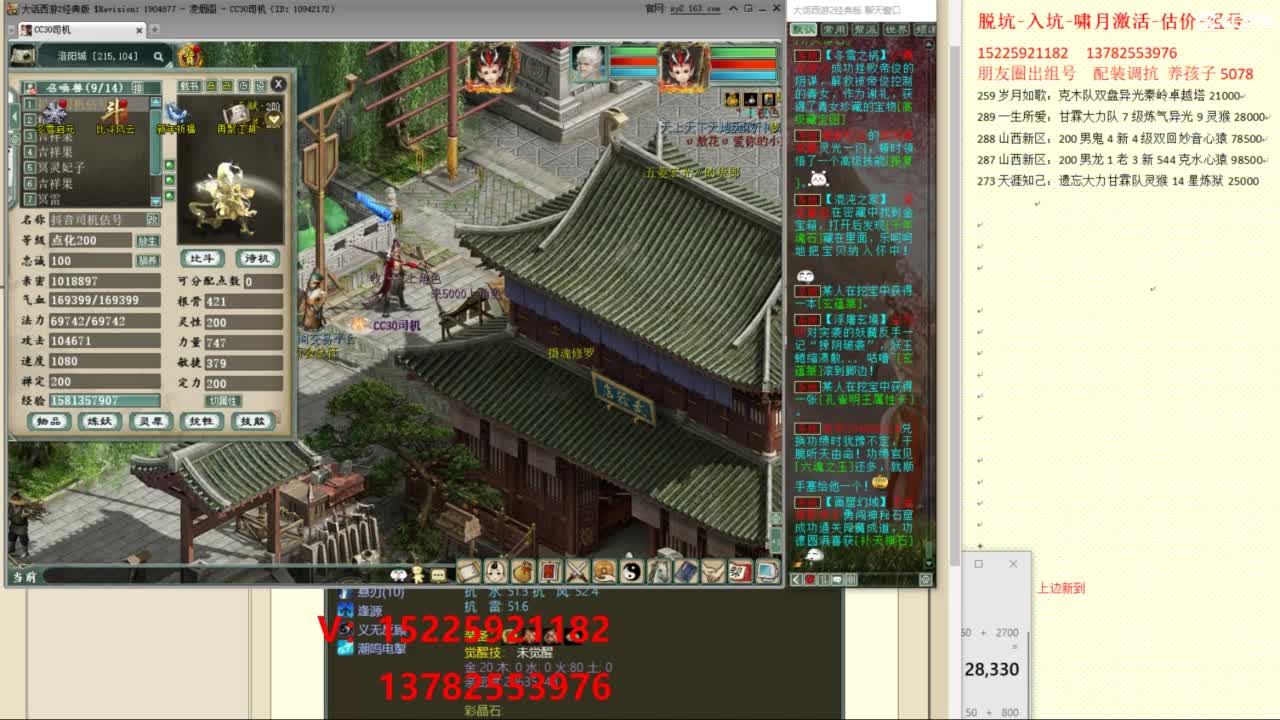Open the yin-yang icon in toolbar
This screenshot has width=1280, height=720.
631,571
